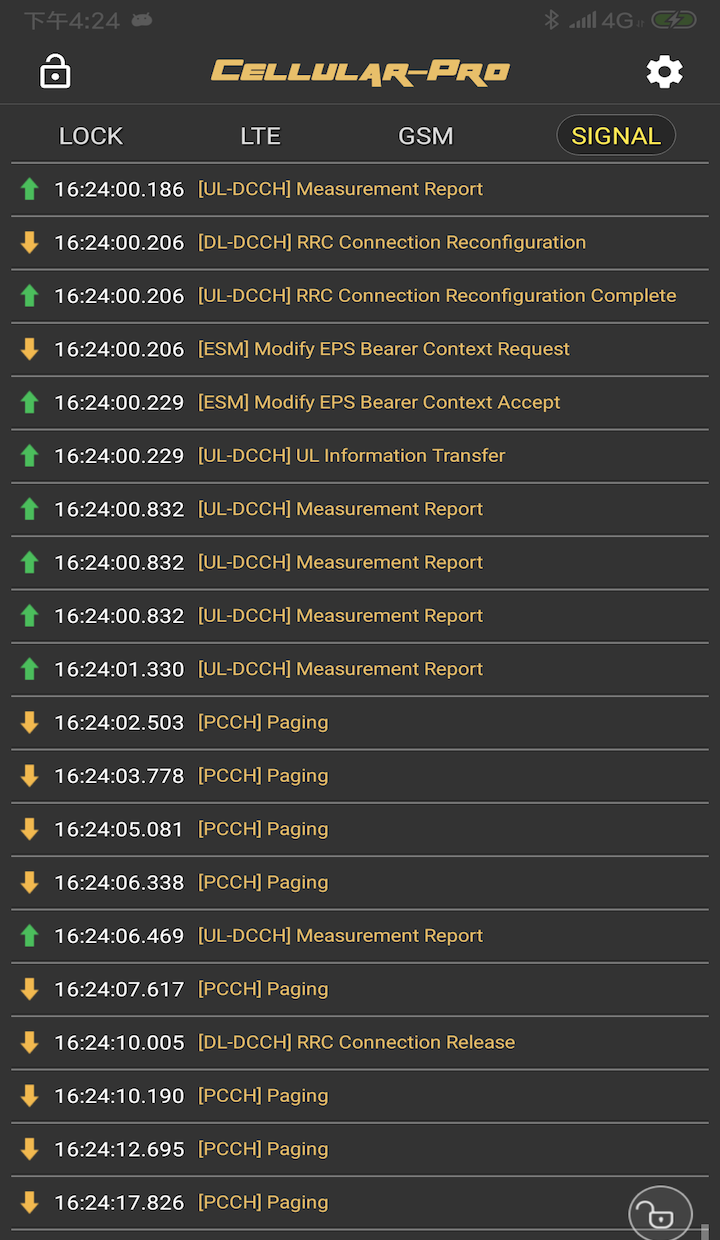
Task: Open the Measurement Report at 16:24:01.330
Action: 360,669
